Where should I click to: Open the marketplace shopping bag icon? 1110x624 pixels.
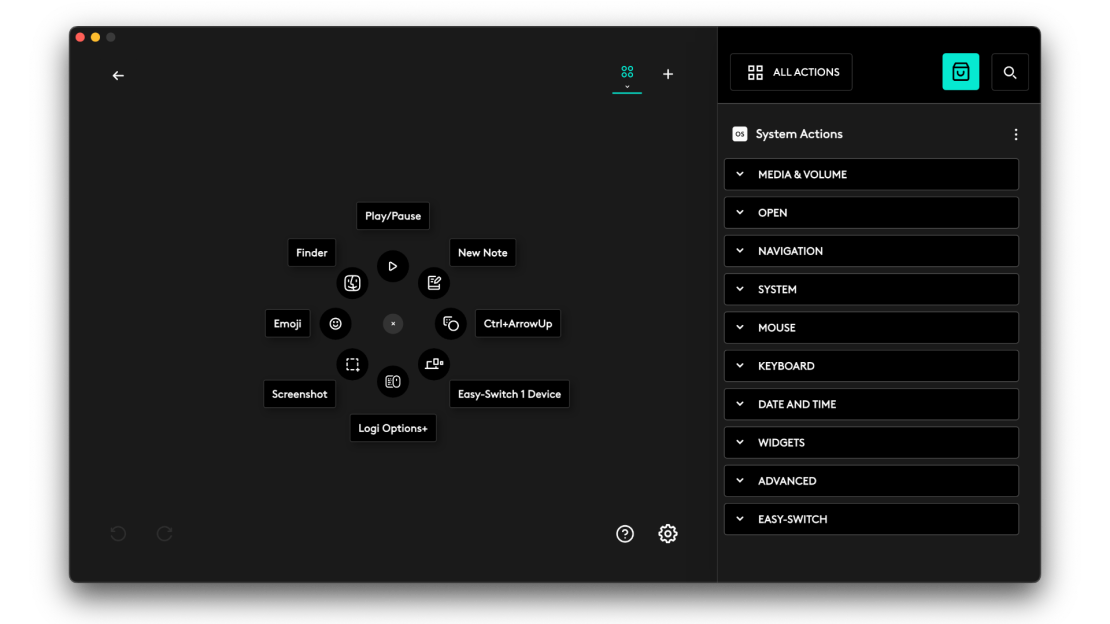click(960, 72)
